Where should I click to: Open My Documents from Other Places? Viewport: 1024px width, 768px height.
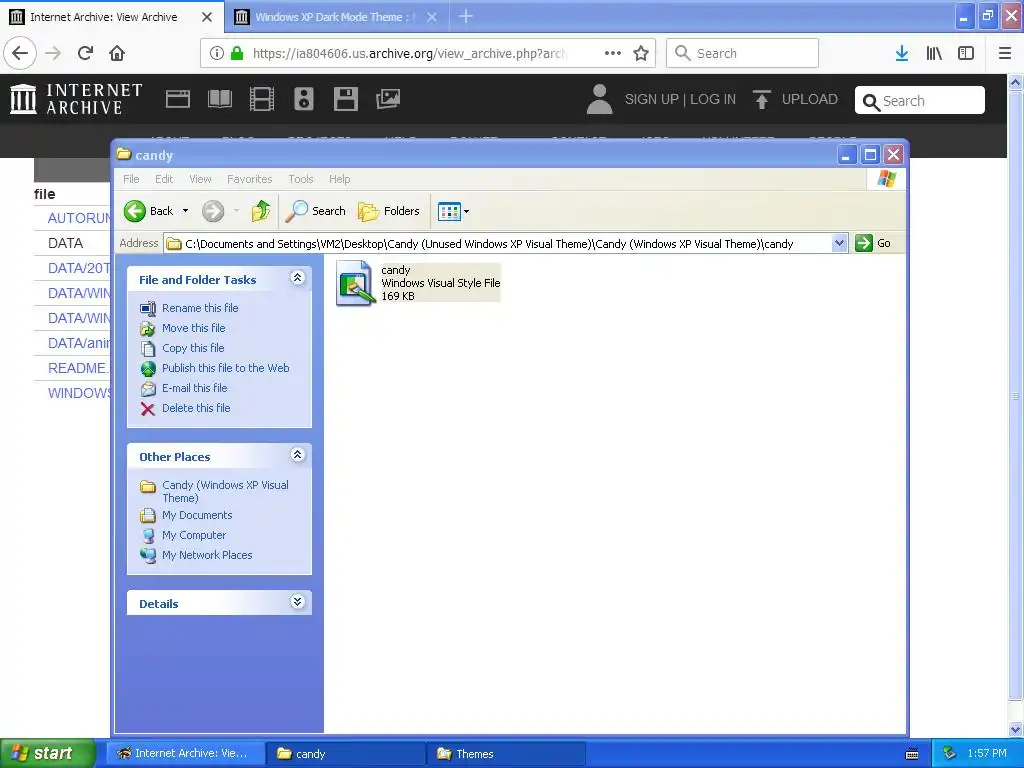click(x=197, y=515)
